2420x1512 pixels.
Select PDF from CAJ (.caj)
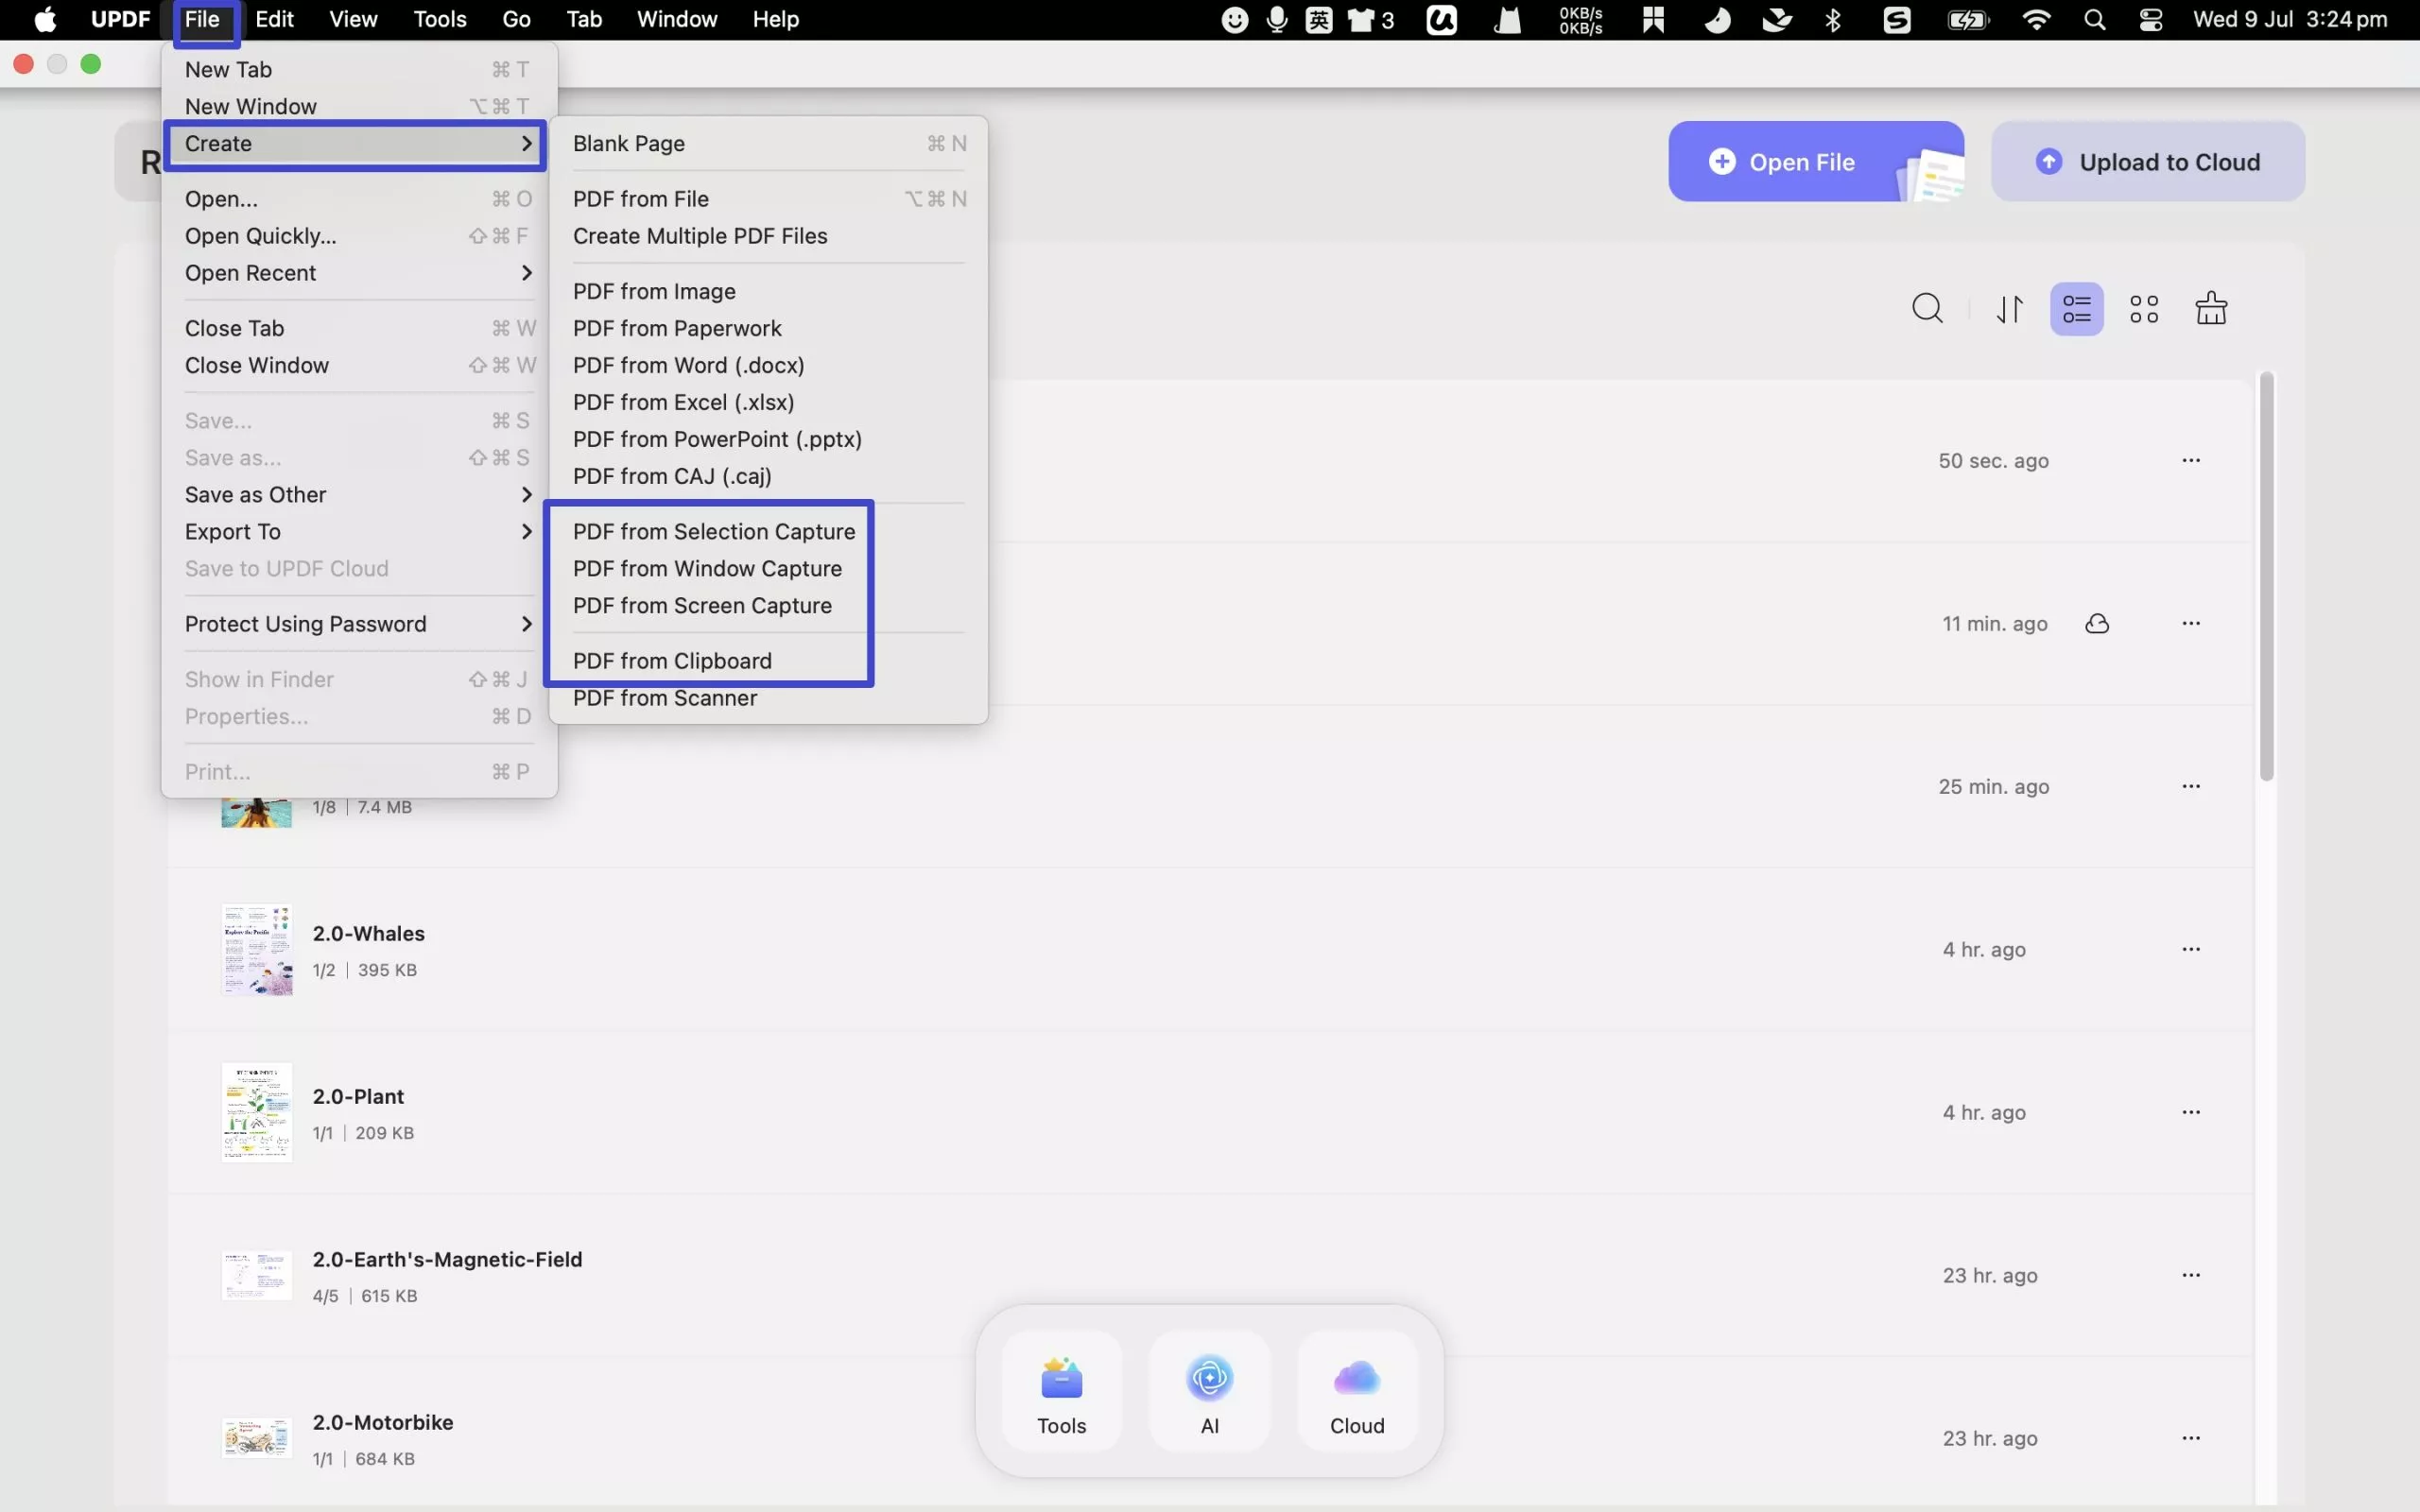pos(768,476)
